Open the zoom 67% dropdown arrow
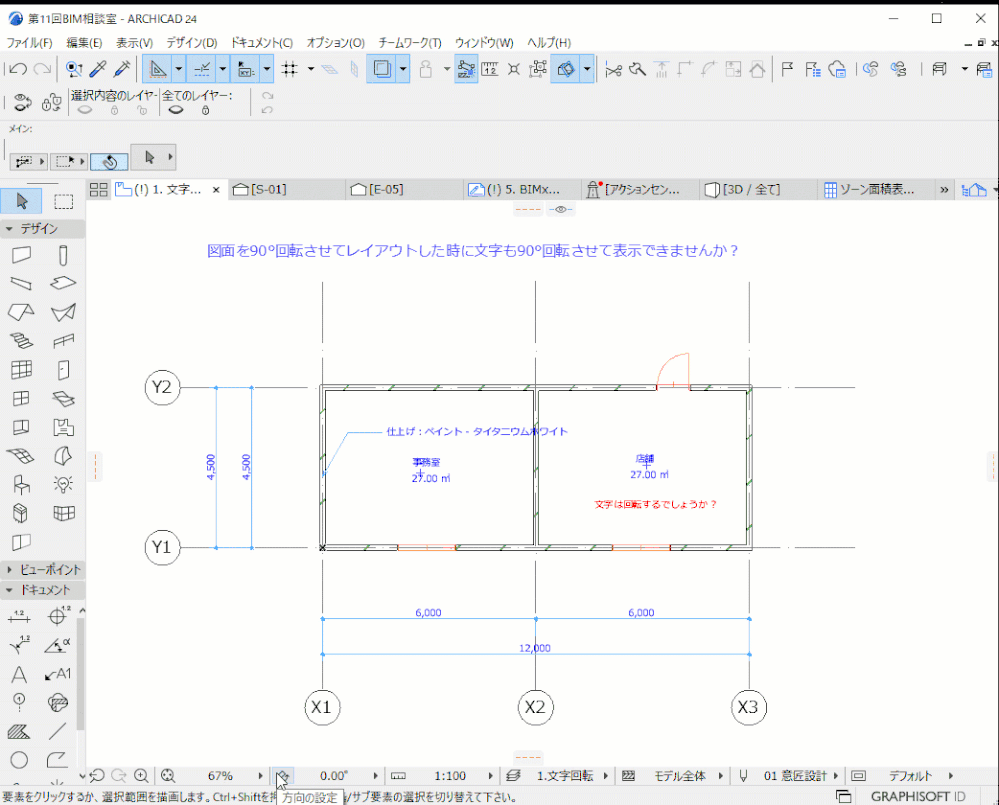Screen dimensions: 999x805 (x=260, y=776)
